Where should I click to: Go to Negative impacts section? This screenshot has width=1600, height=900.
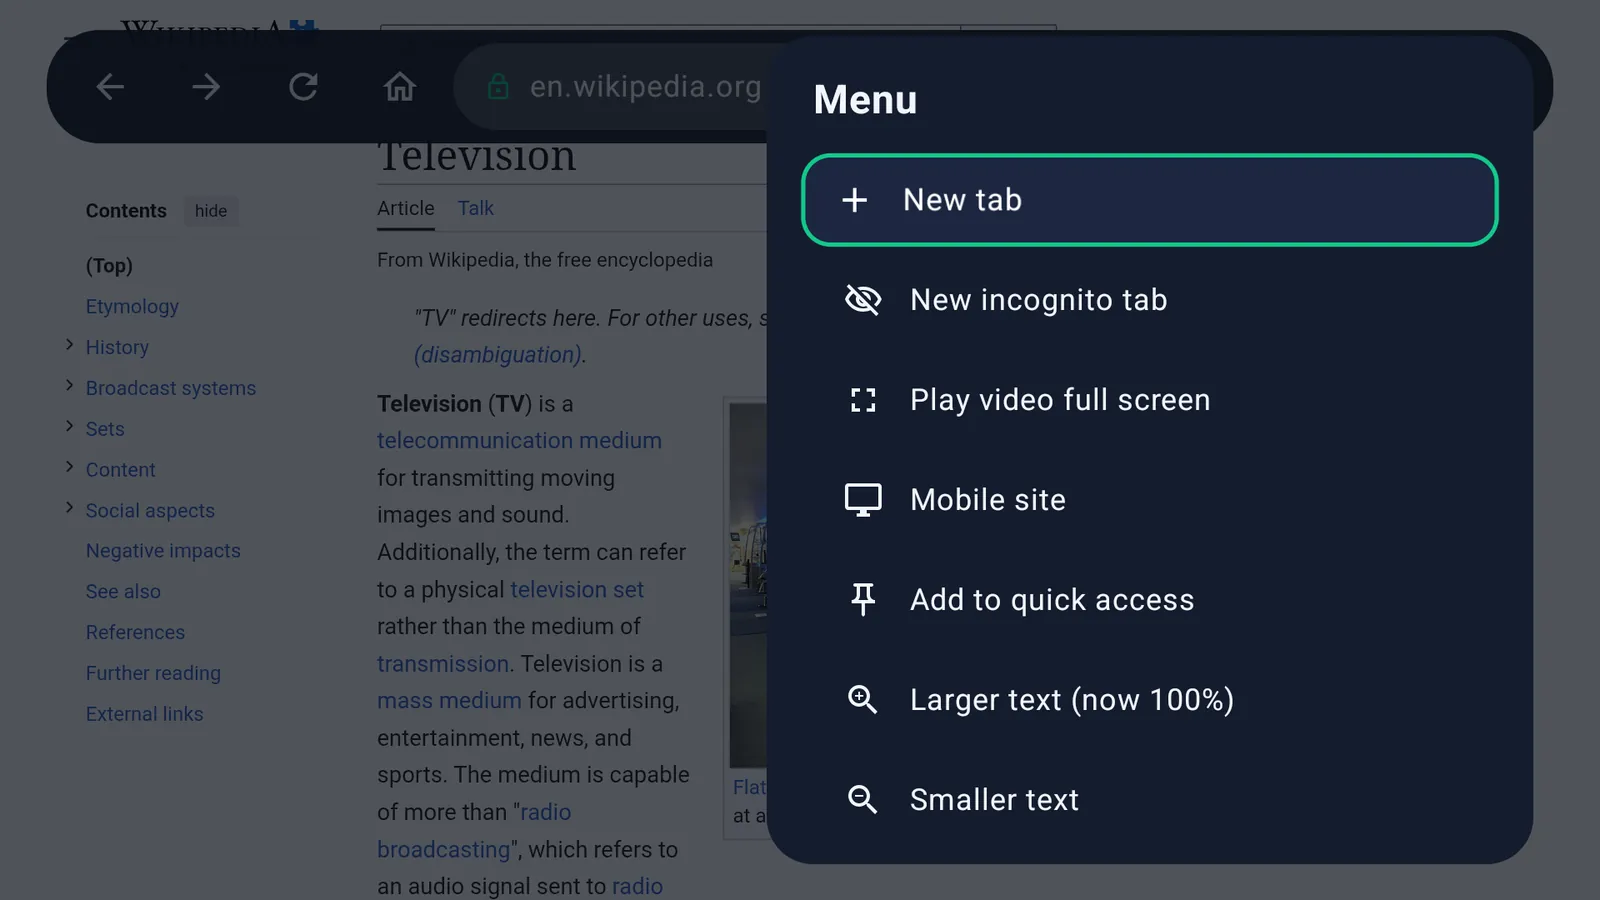tap(163, 551)
